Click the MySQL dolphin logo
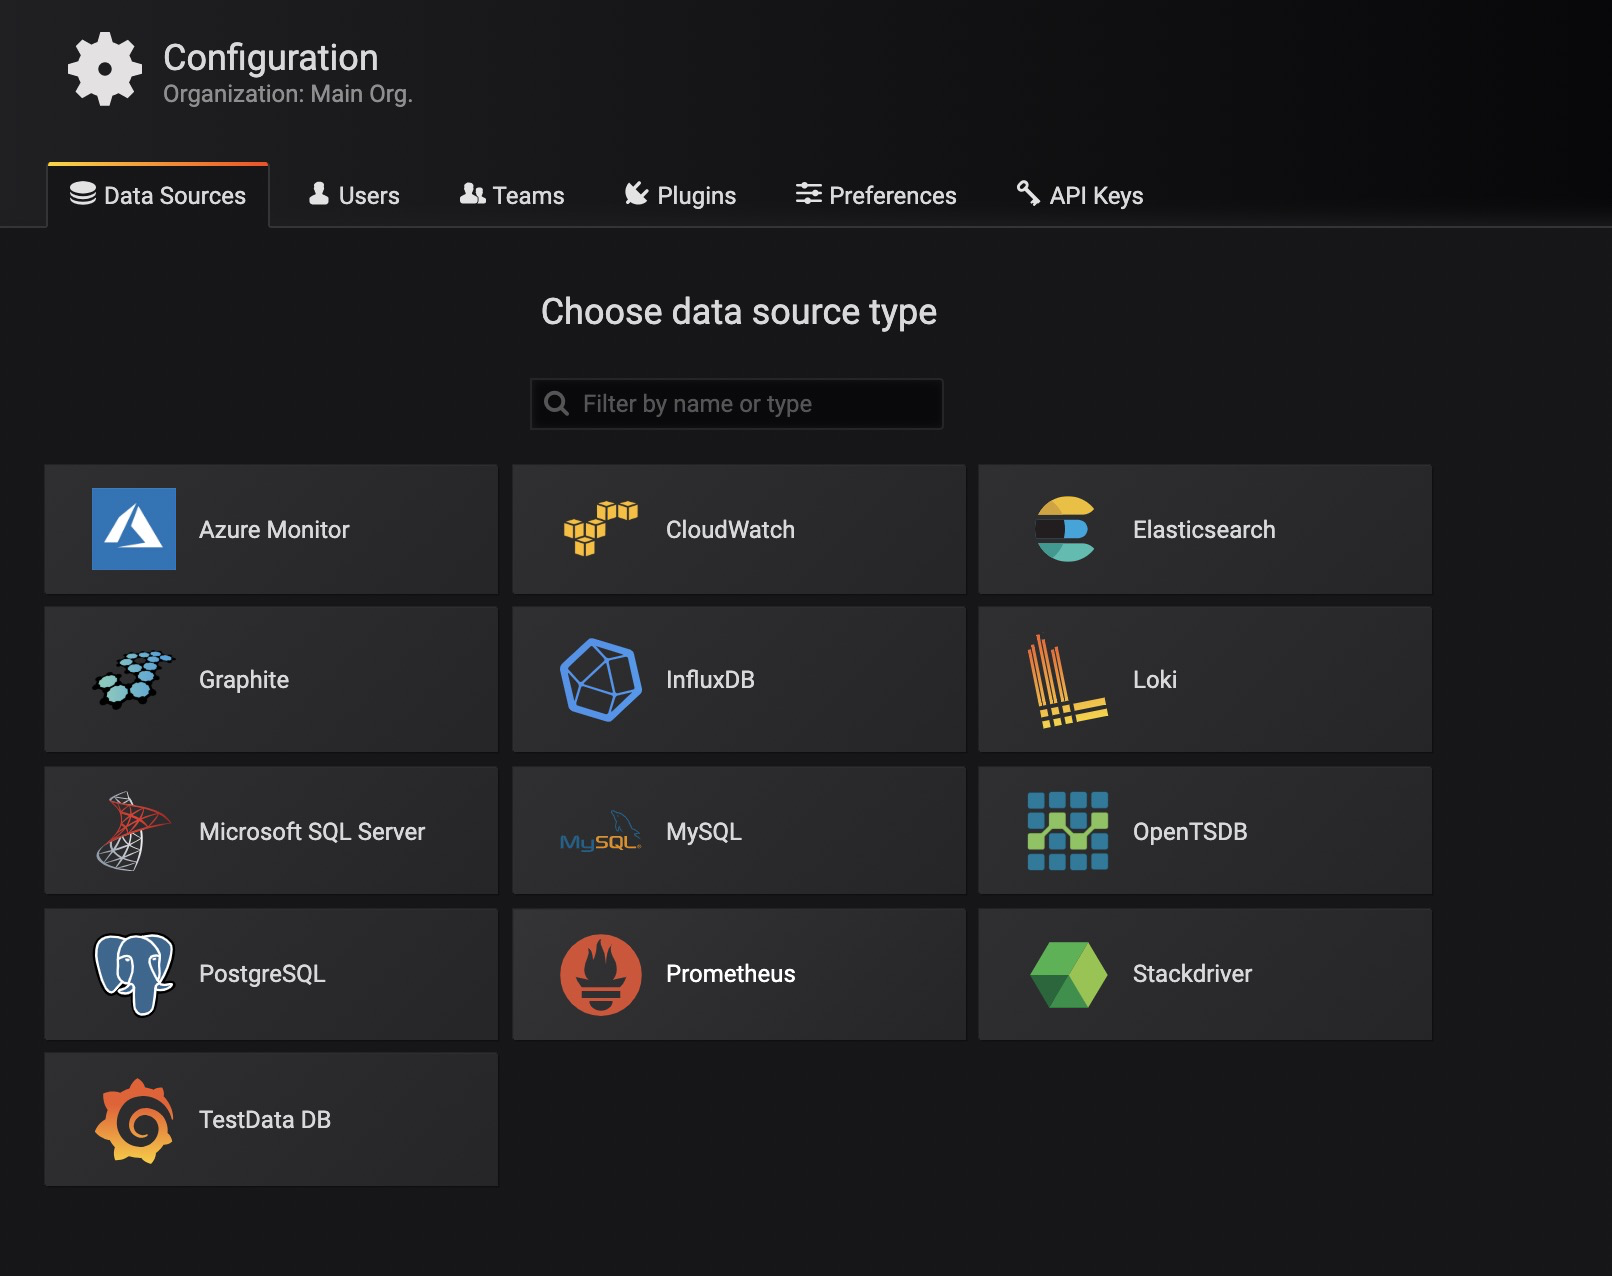 (x=601, y=833)
